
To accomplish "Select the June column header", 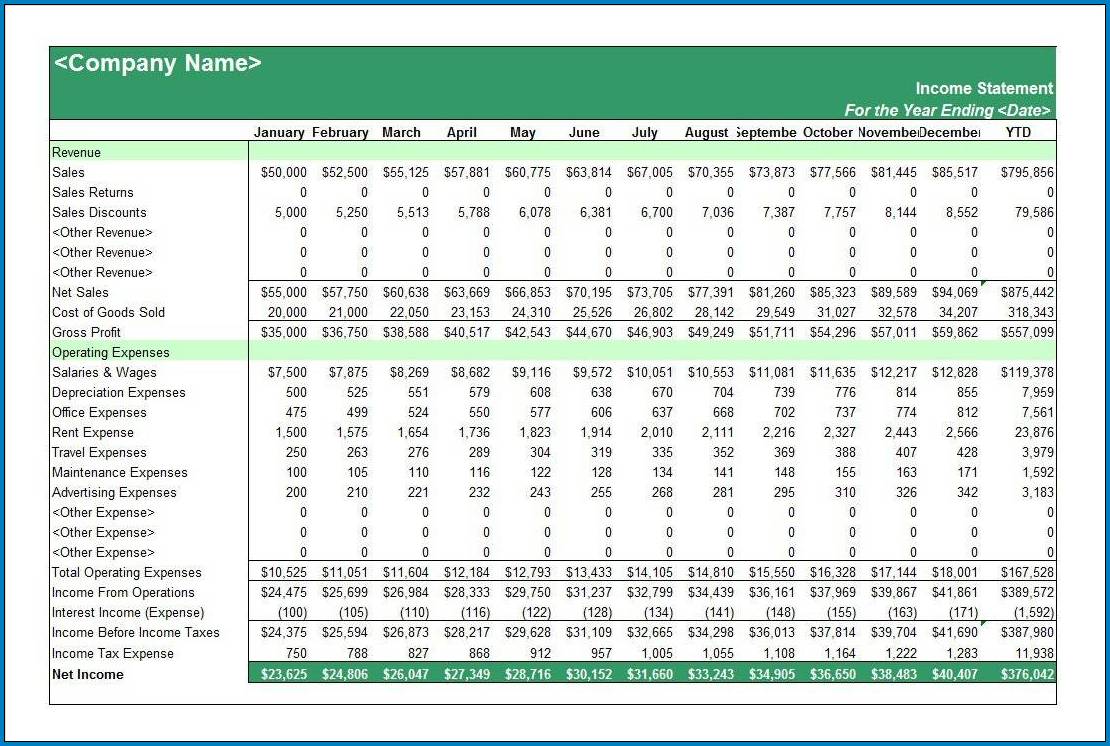I will pyautogui.click(x=584, y=132).
